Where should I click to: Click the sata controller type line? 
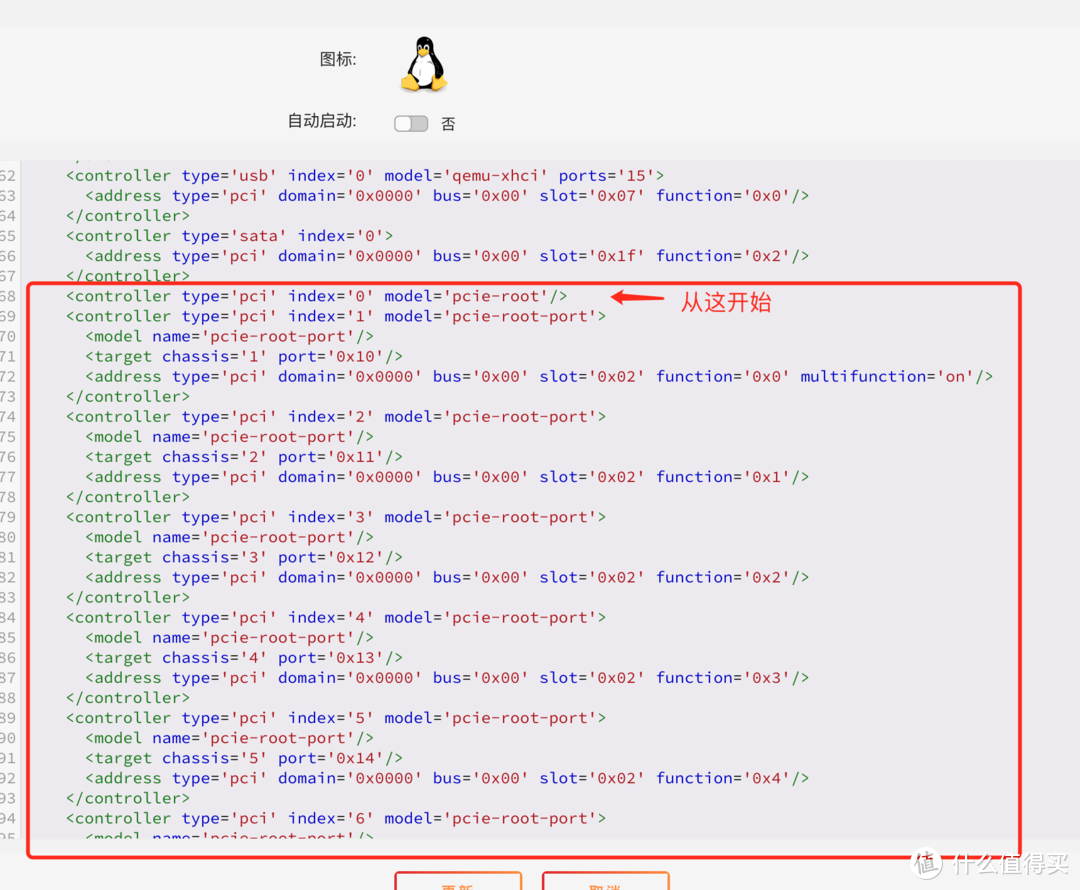point(228,235)
